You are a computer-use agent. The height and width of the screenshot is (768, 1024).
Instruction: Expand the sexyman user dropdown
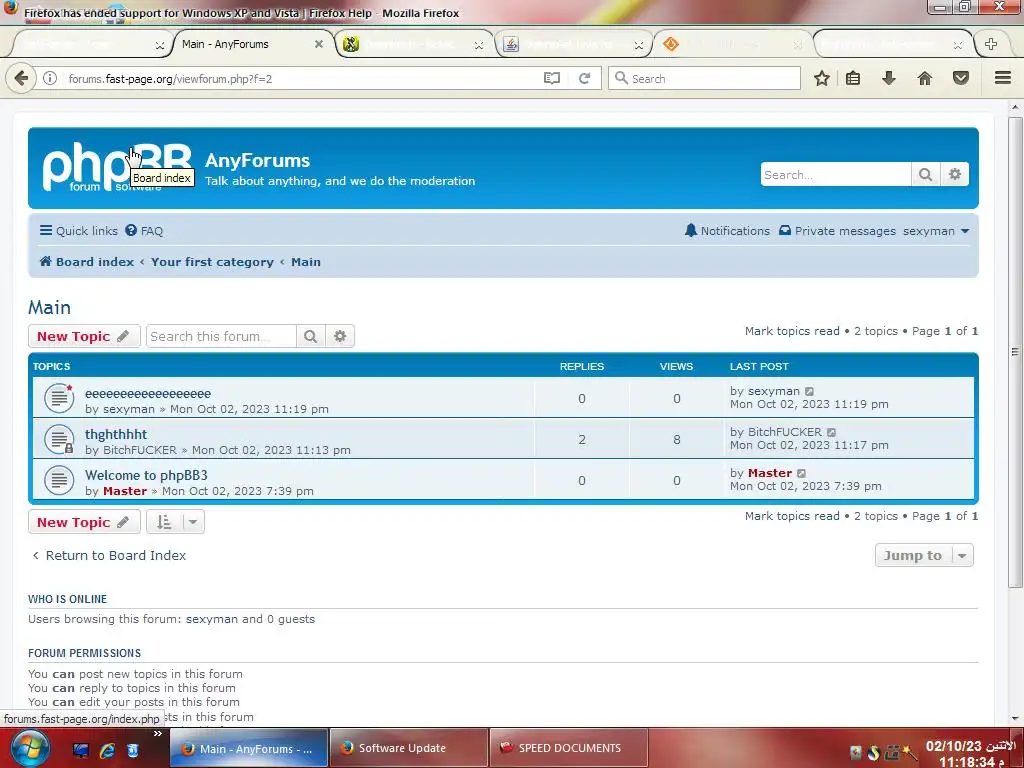(x=936, y=231)
